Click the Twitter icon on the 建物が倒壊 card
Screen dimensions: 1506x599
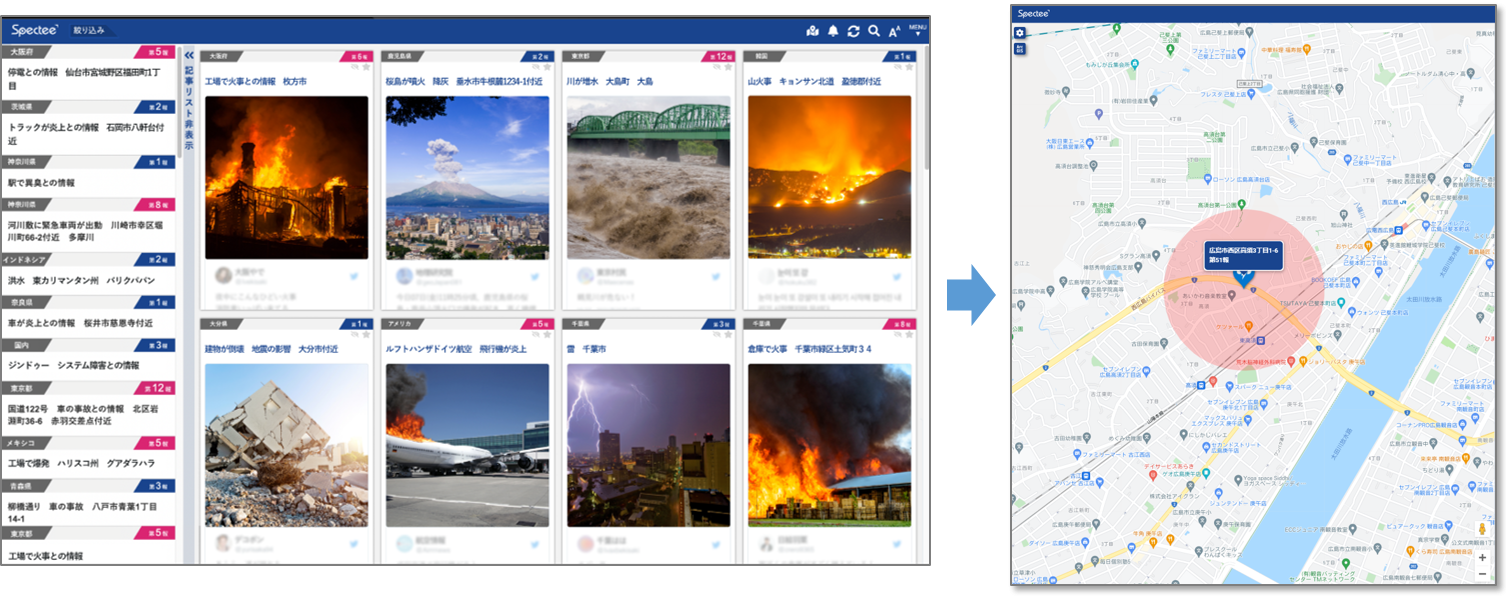(354, 544)
